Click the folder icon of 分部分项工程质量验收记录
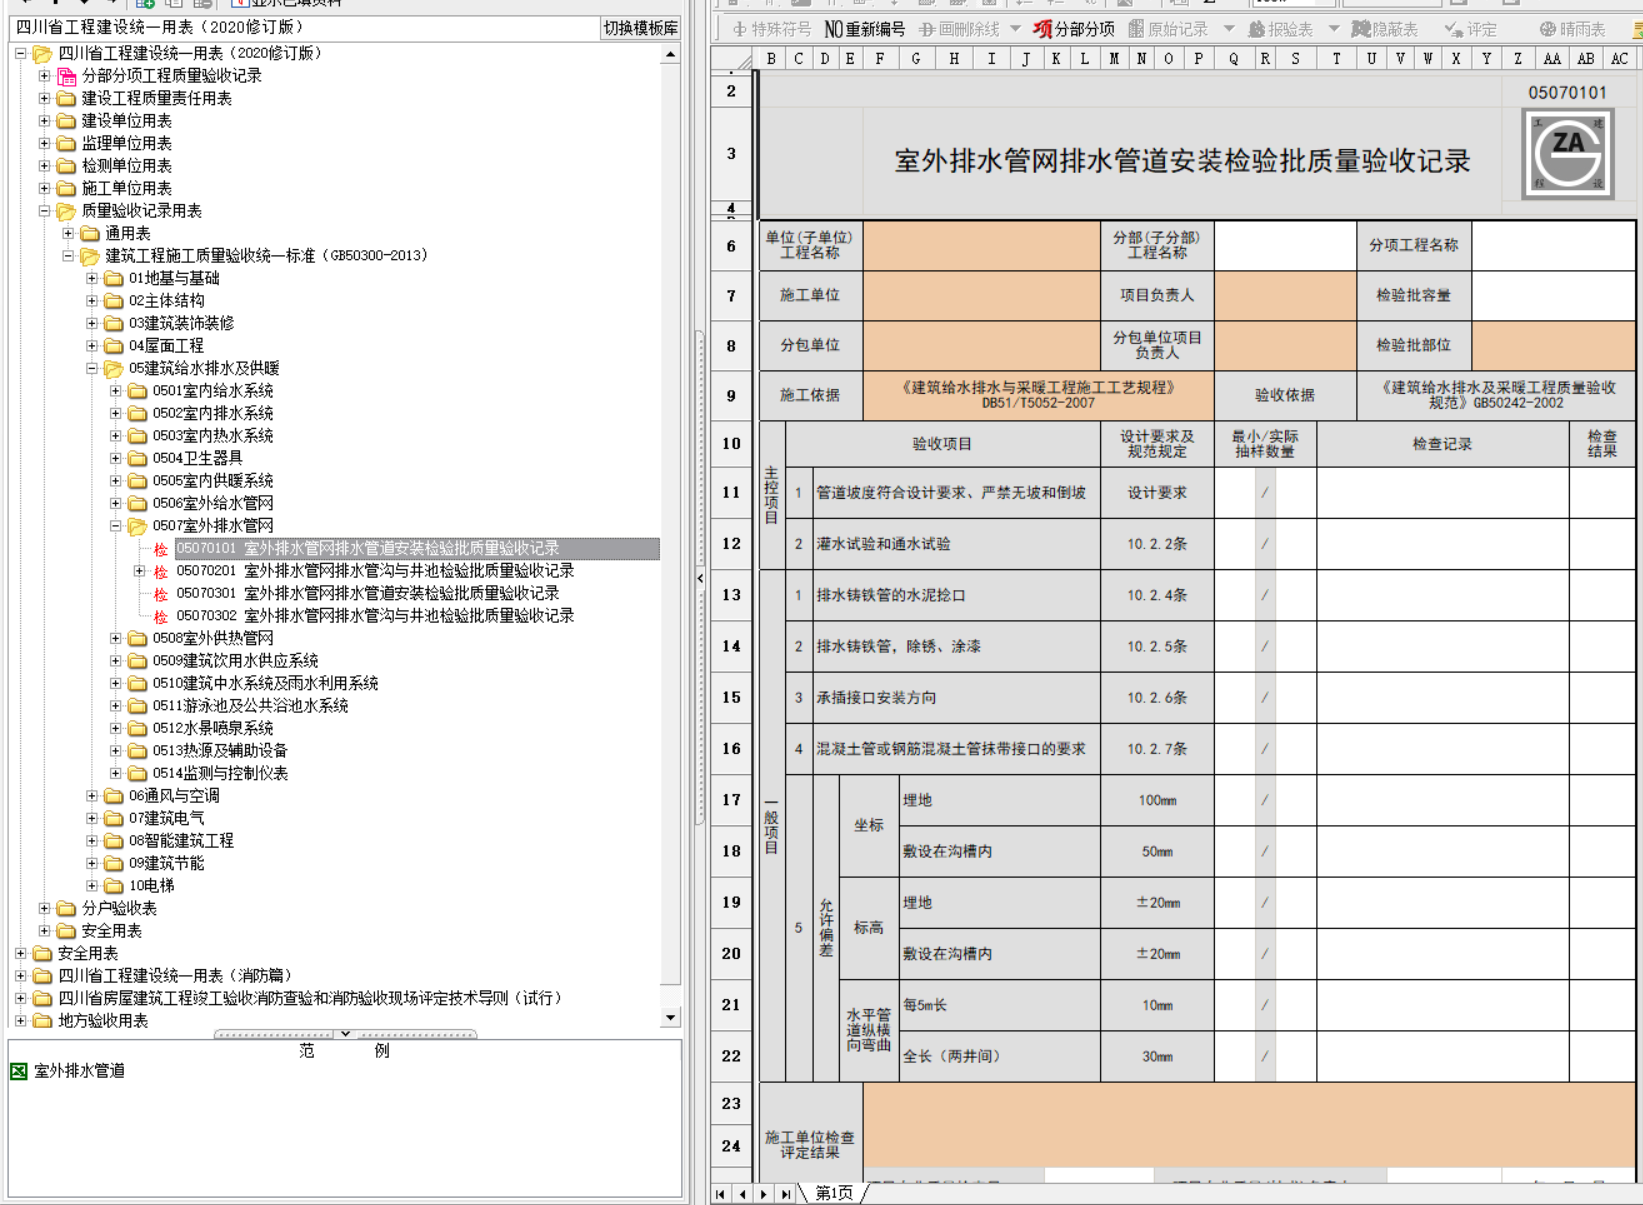The image size is (1643, 1205). (67, 76)
